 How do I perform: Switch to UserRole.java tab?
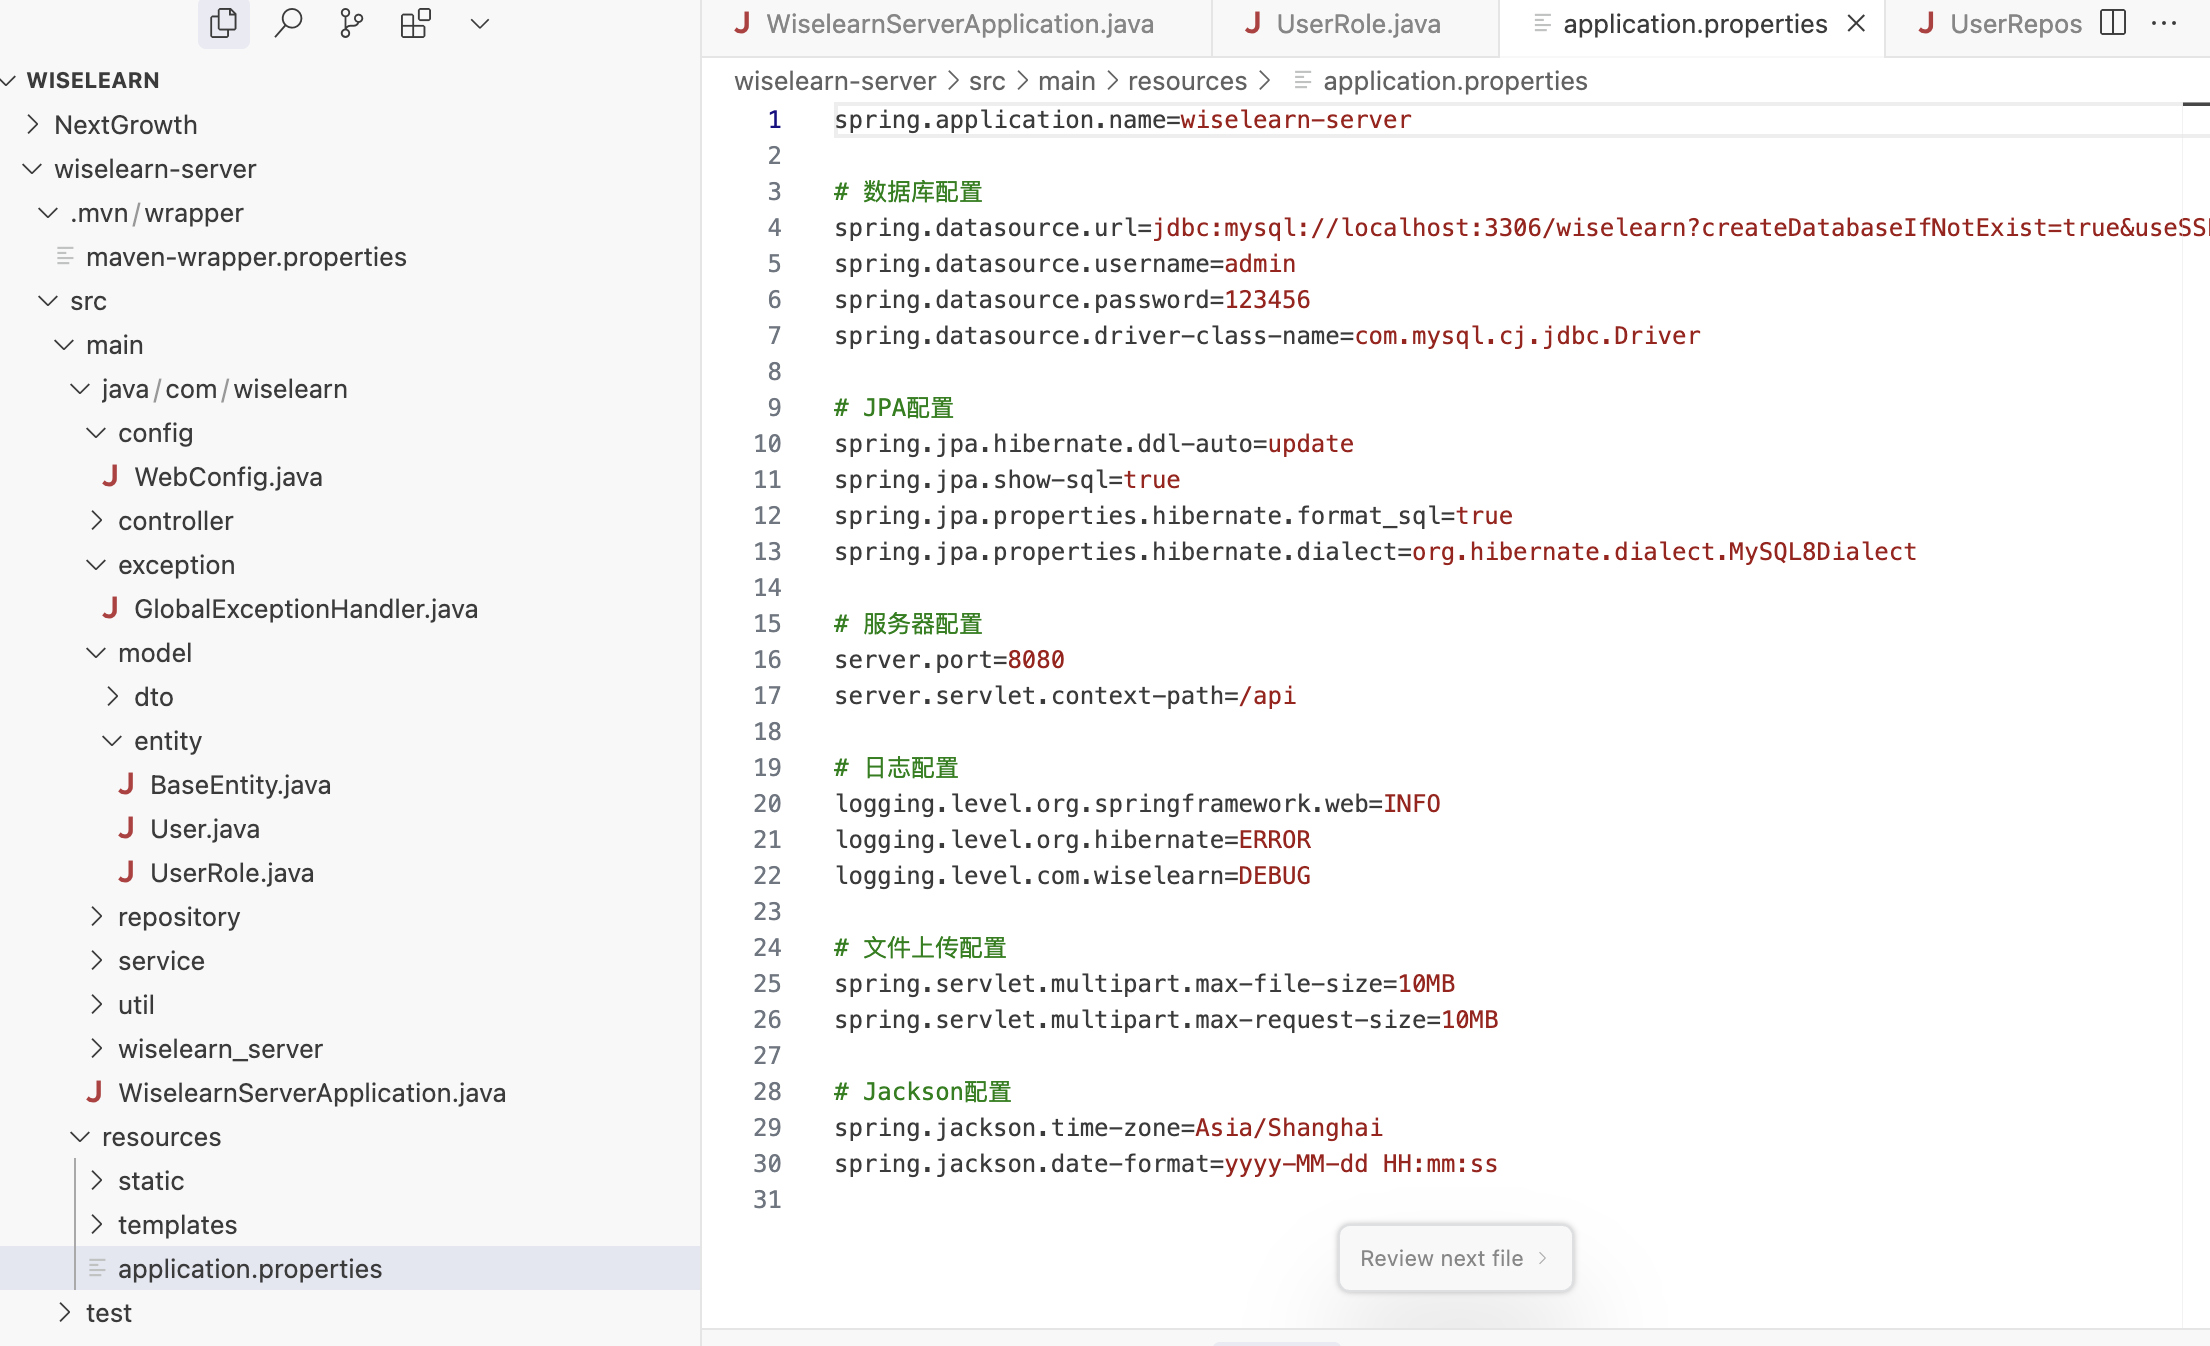(1355, 24)
